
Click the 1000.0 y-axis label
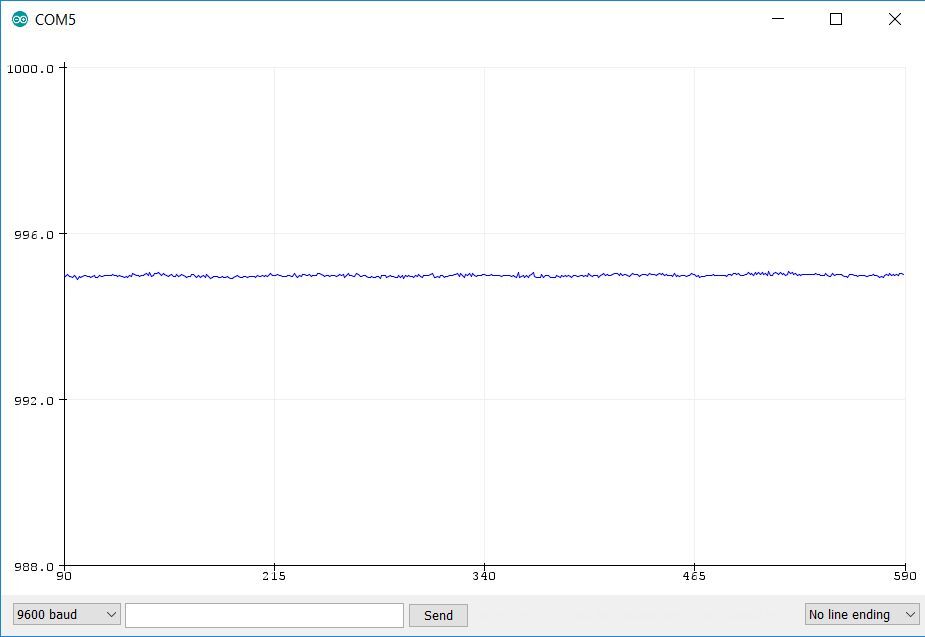30,69
